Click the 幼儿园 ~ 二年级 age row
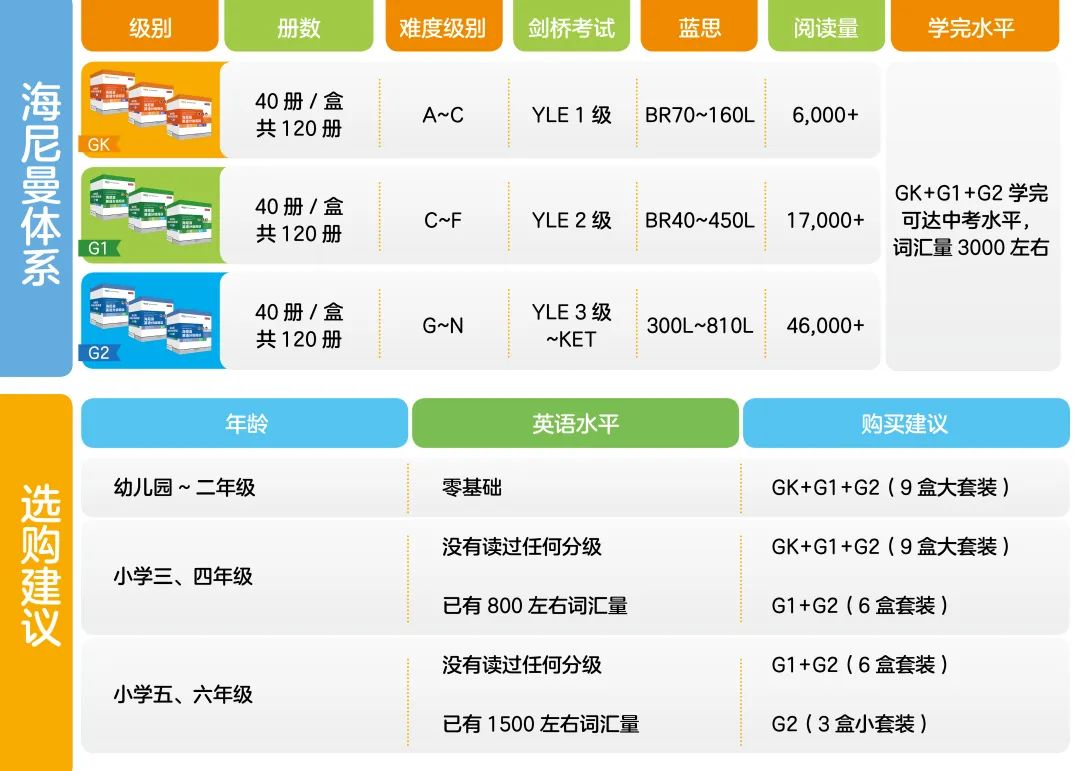The height and width of the screenshot is (771, 1080). (185, 488)
